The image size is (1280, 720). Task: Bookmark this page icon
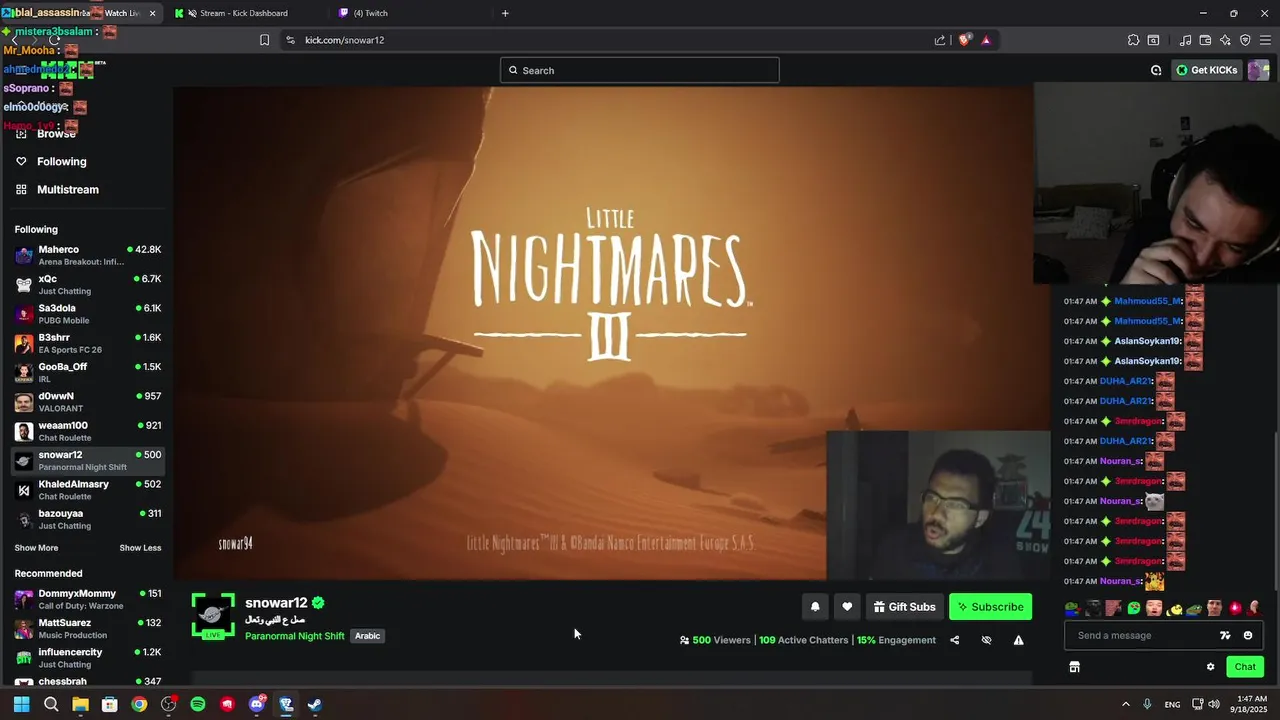pos(264,40)
